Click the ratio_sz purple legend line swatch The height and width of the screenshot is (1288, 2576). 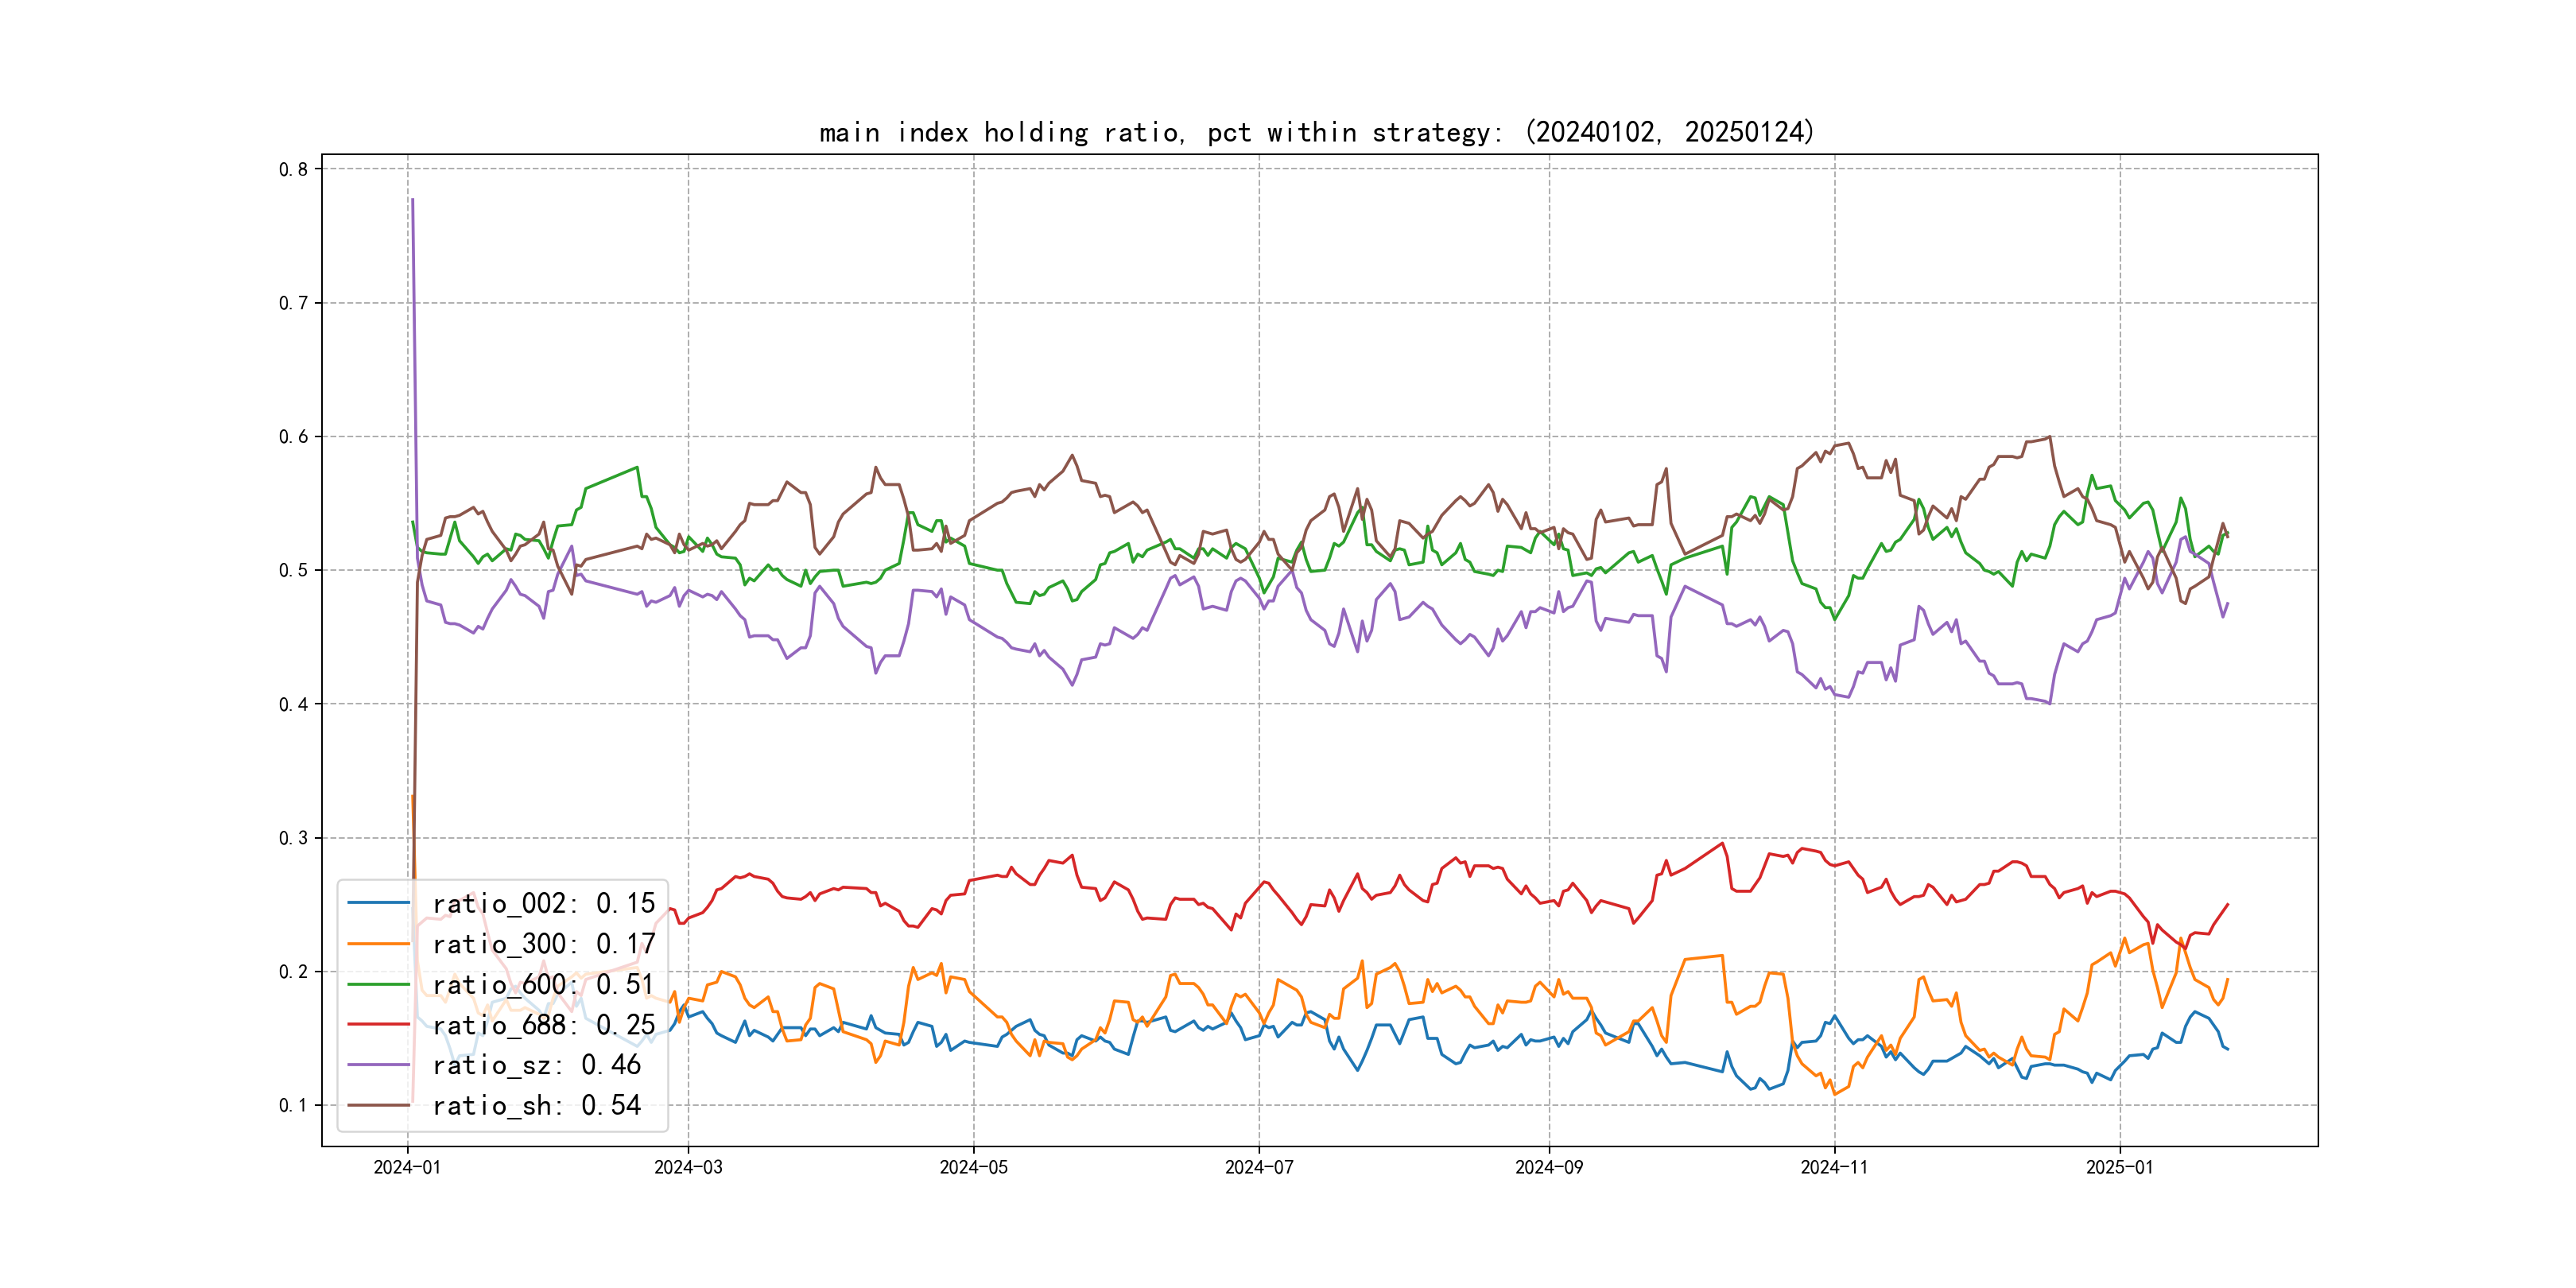[x=379, y=1065]
